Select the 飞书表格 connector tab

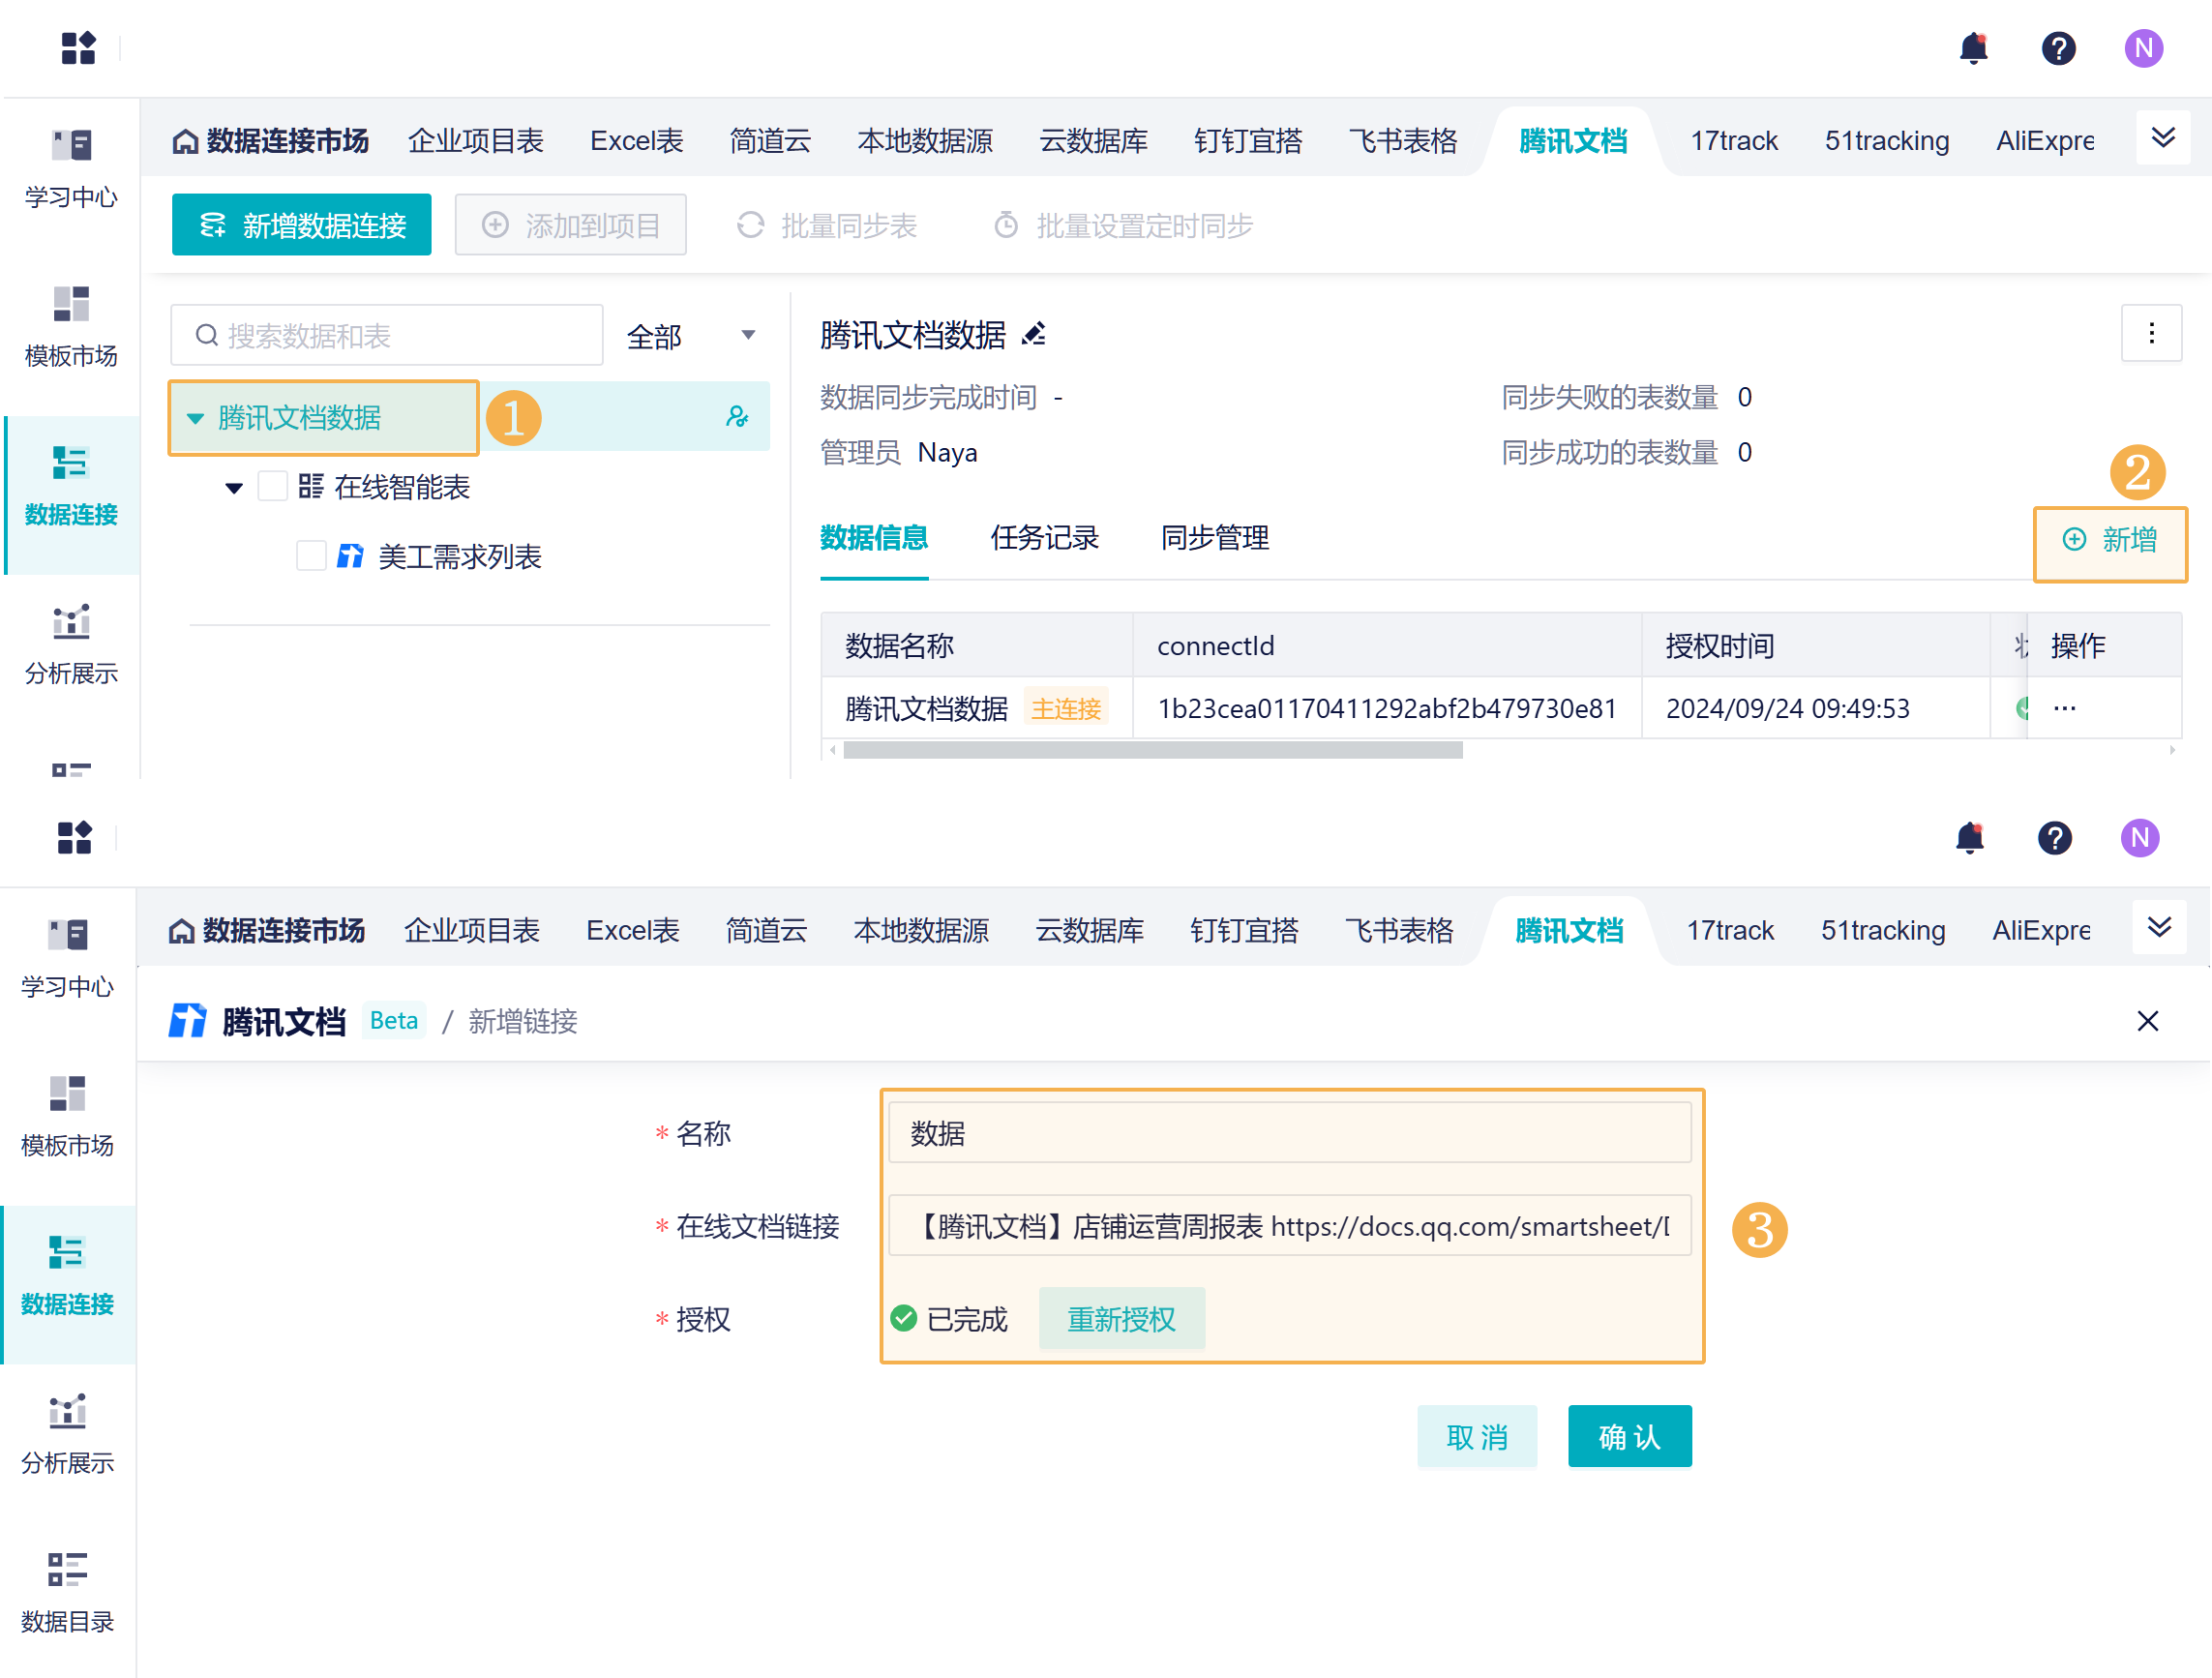pos(1402,141)
